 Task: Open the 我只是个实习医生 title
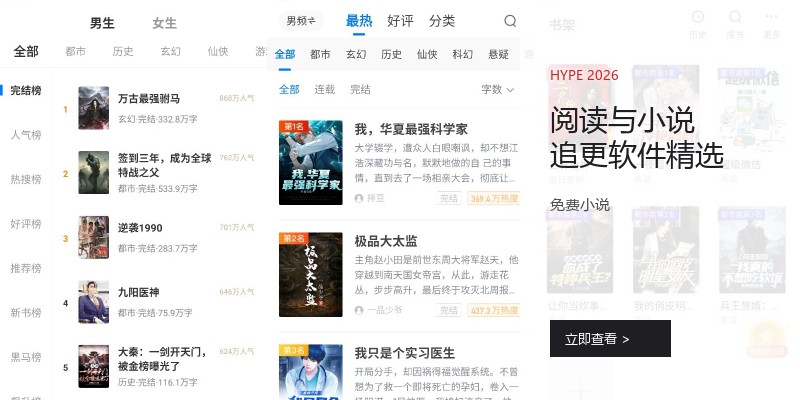(405, 353)
